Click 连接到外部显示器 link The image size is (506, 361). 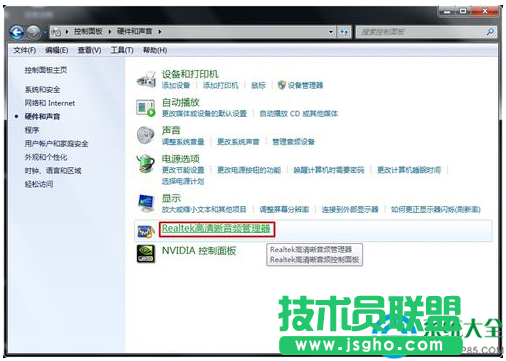[x=350, y=209]
